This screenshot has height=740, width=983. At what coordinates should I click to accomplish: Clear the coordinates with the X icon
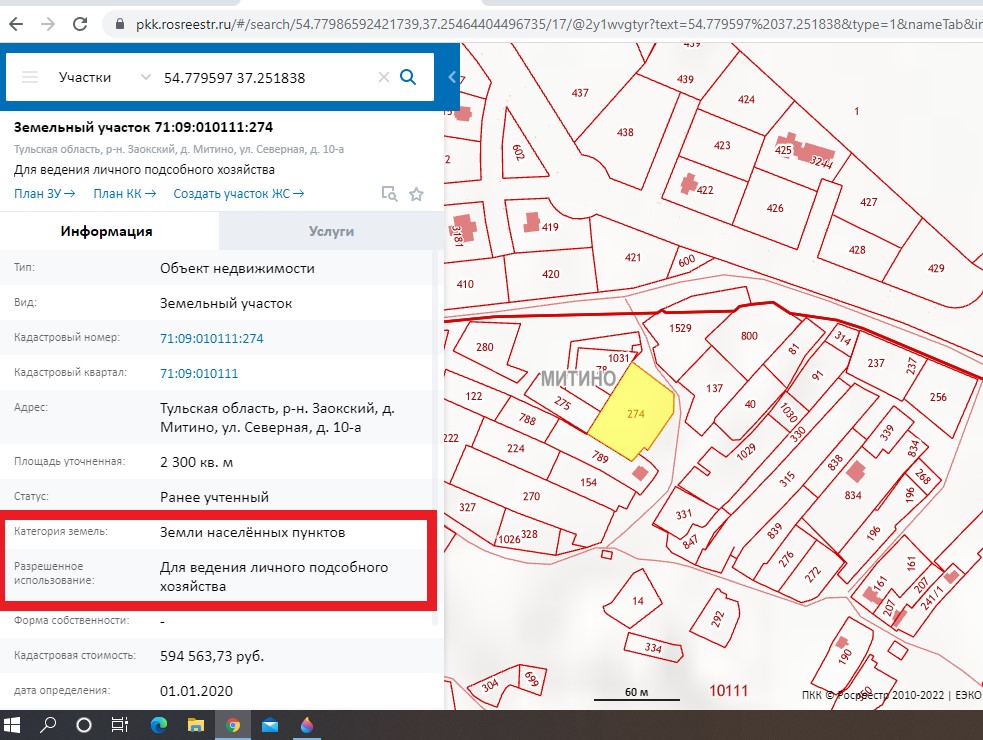coord(384,77)
